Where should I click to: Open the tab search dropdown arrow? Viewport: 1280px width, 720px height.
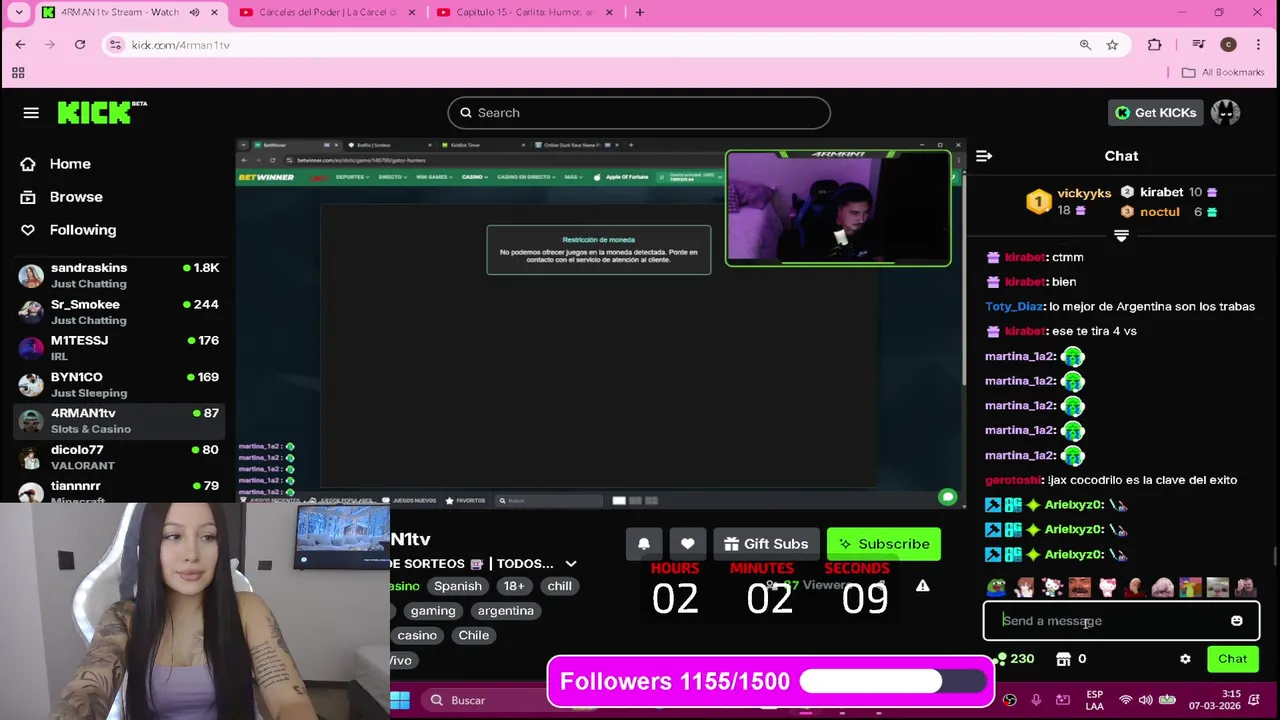tap(18, 12)
